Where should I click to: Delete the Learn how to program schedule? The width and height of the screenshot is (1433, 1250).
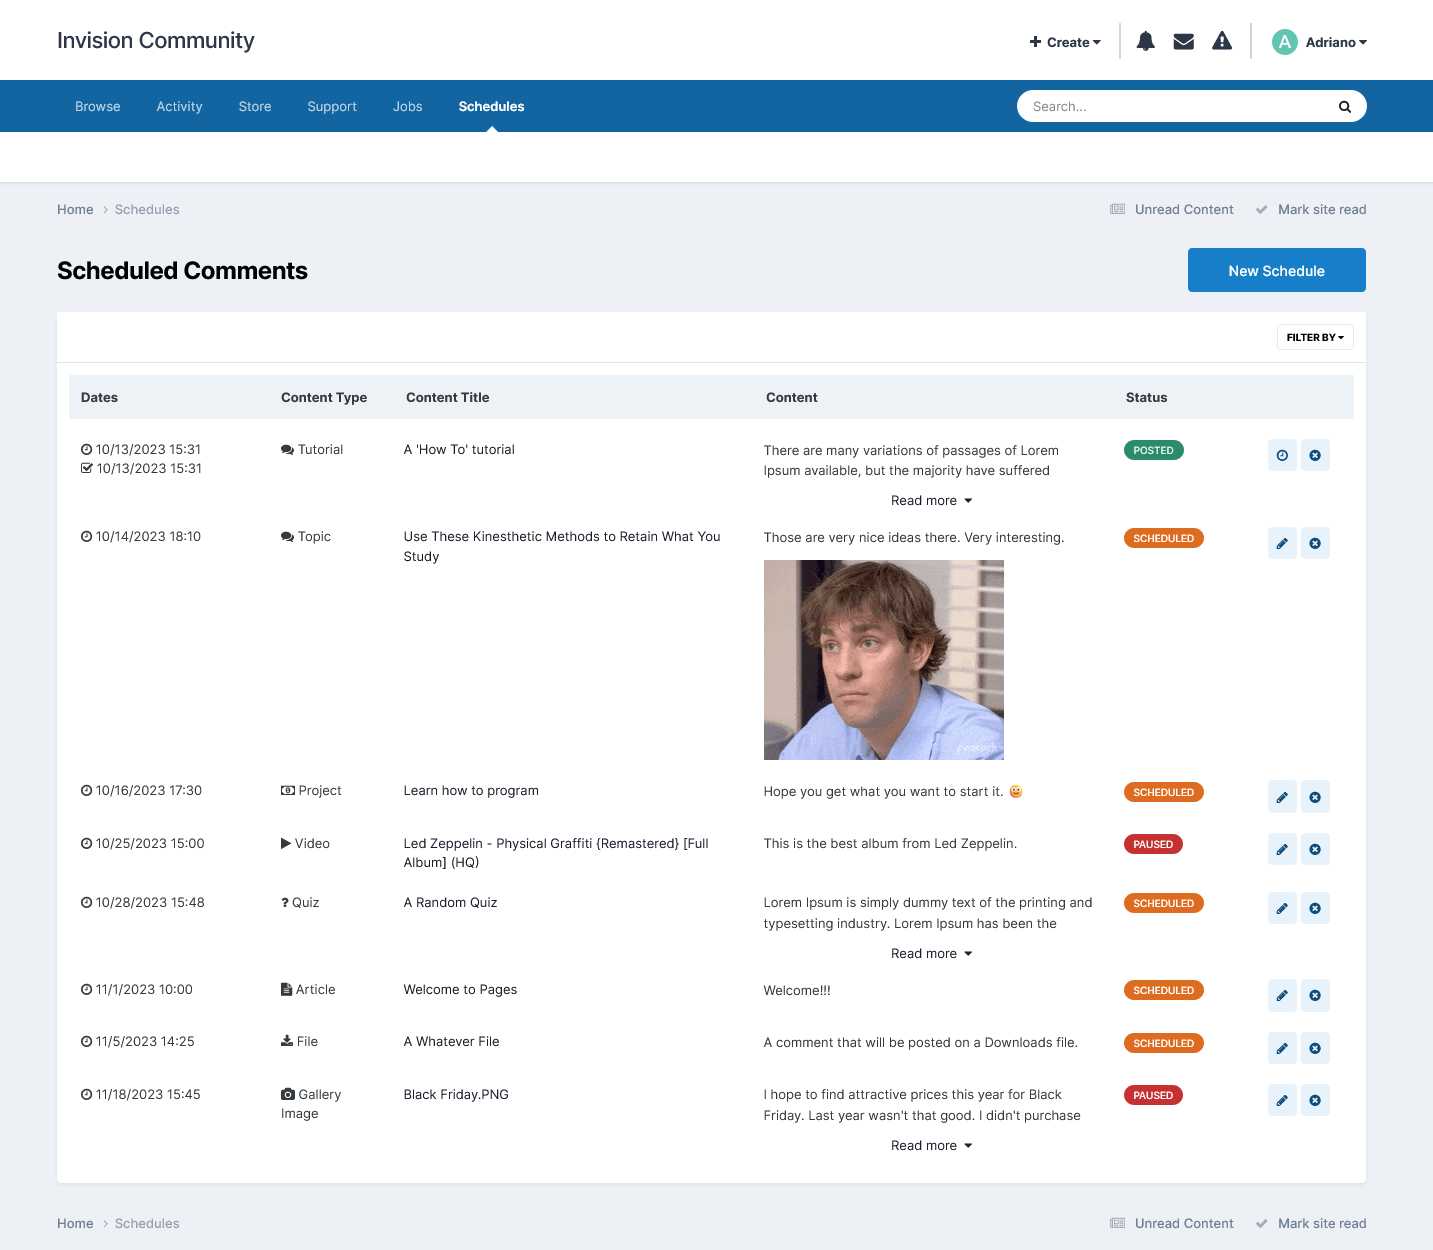click(x=1315, y=797)
